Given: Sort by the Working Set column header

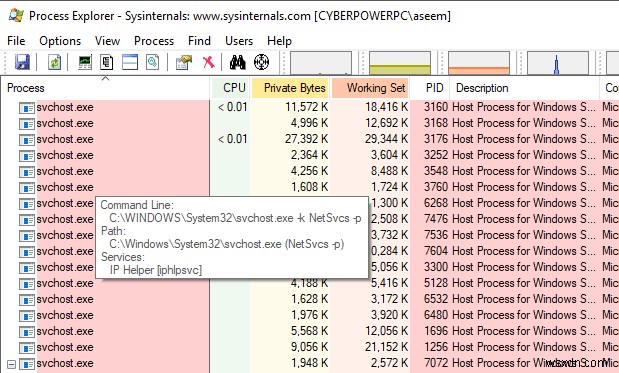Looking at the screenshot, I should [371, 88].
